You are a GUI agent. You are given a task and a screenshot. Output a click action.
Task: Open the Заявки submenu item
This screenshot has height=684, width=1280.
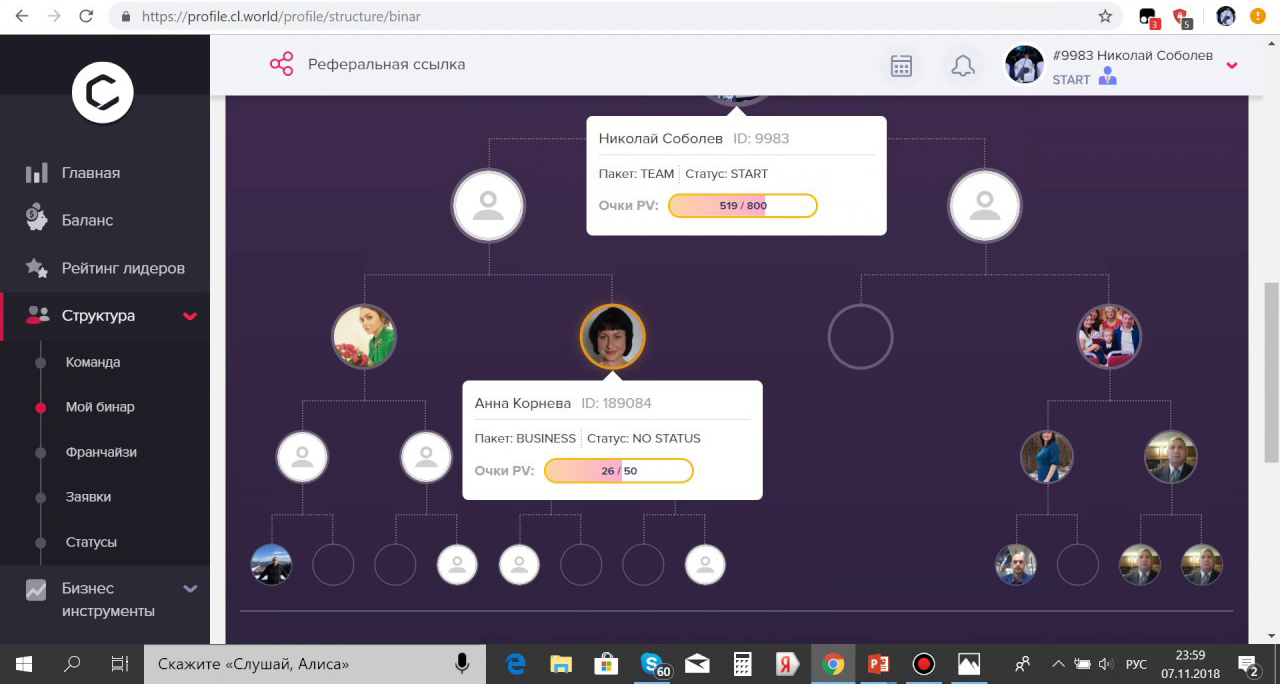click(88, 497)
